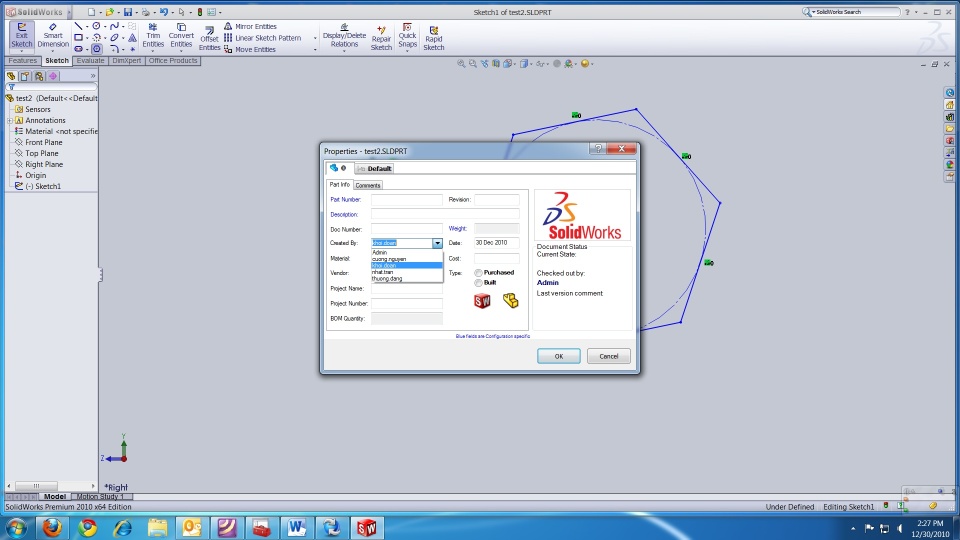Click the Offset Entities tool
Screen dimensions: 960x540
pyautogui.click(x=209, y=39)
